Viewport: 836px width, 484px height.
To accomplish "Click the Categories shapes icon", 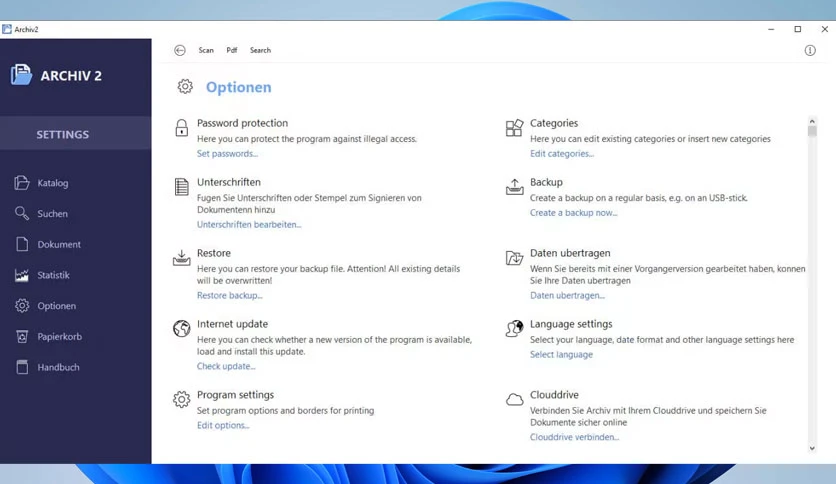I will click(515, 128).
